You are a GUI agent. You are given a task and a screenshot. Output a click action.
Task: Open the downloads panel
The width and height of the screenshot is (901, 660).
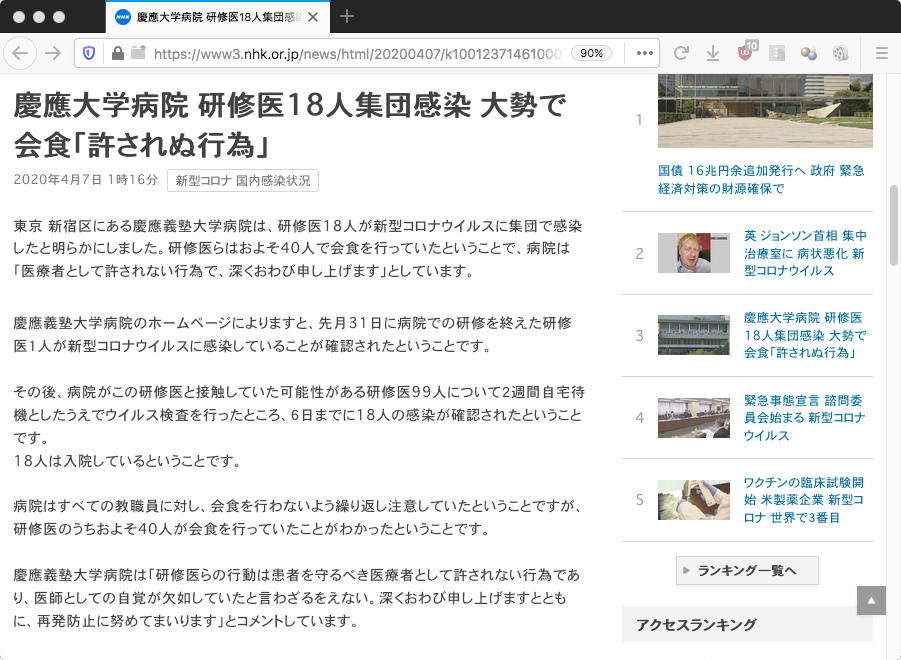pyautogui.click(x=713, y=53)
